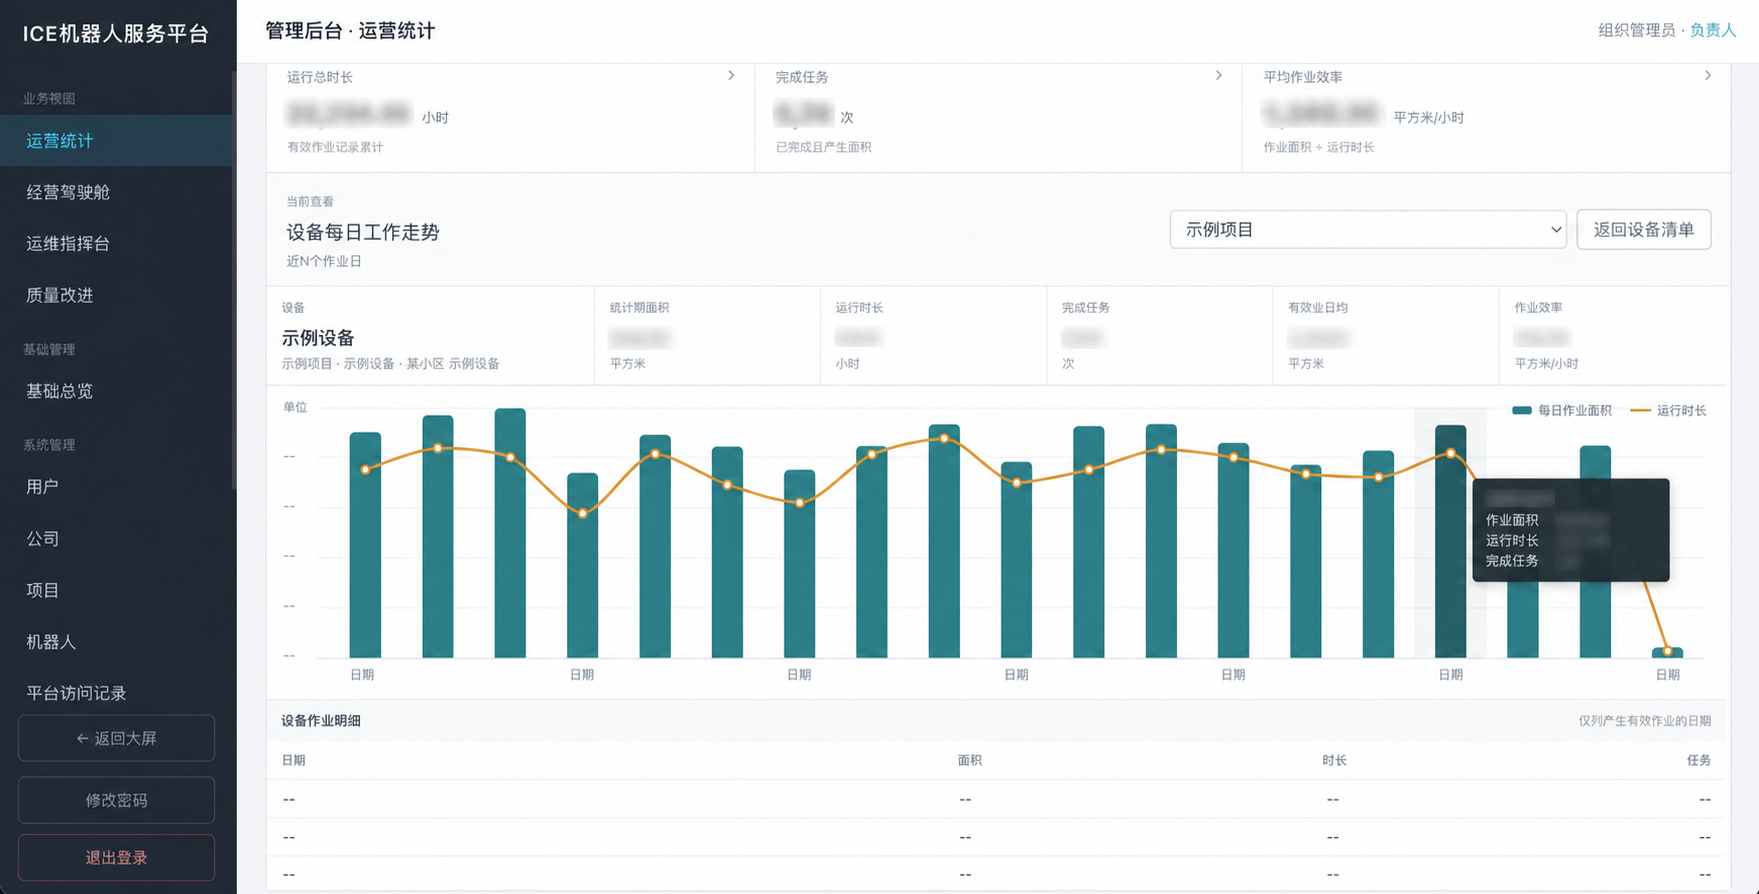Click 返回设备清单 button

point(1643,229)
